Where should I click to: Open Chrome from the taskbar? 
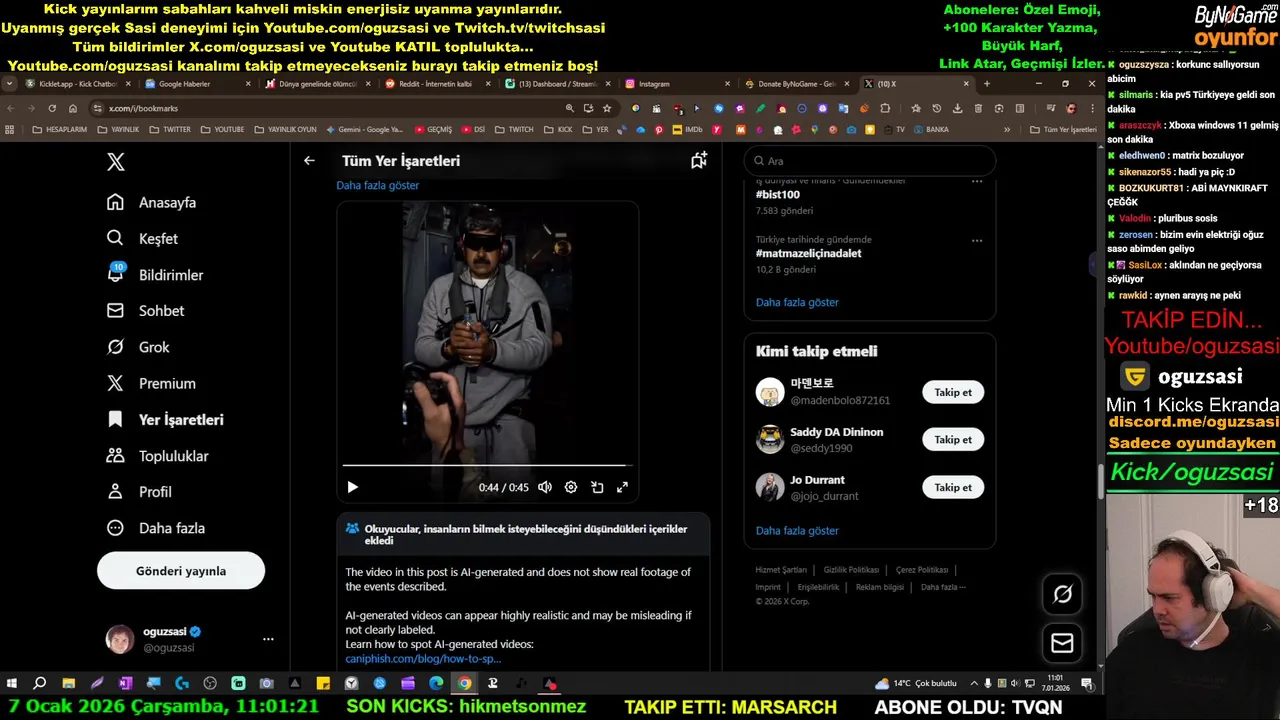[x=464, y=683]
